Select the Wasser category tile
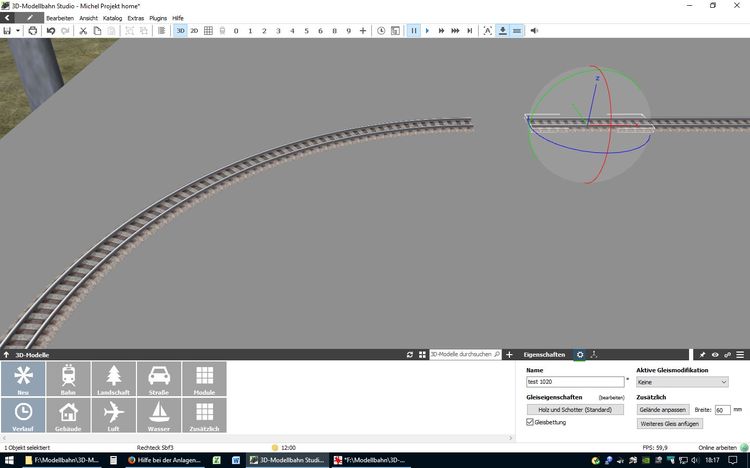The height and width of the screenshot is (468, 750). click(x=158, y=415)
